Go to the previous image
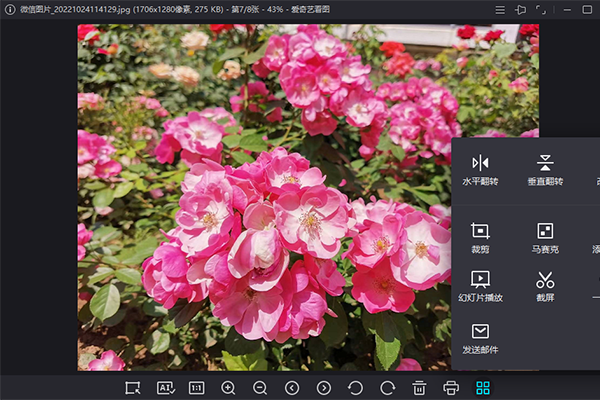 292,387
